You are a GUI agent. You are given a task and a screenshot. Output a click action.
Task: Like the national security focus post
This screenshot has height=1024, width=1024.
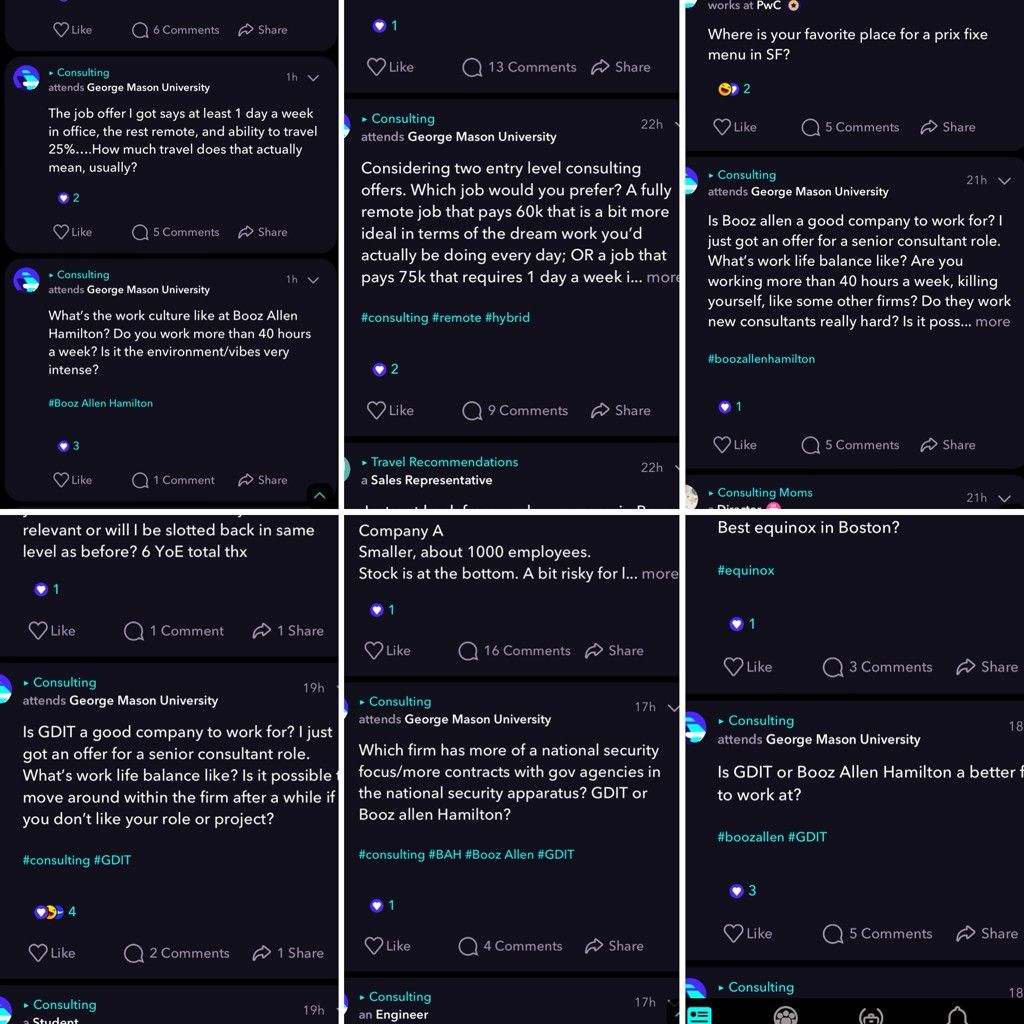pos(387,946)
